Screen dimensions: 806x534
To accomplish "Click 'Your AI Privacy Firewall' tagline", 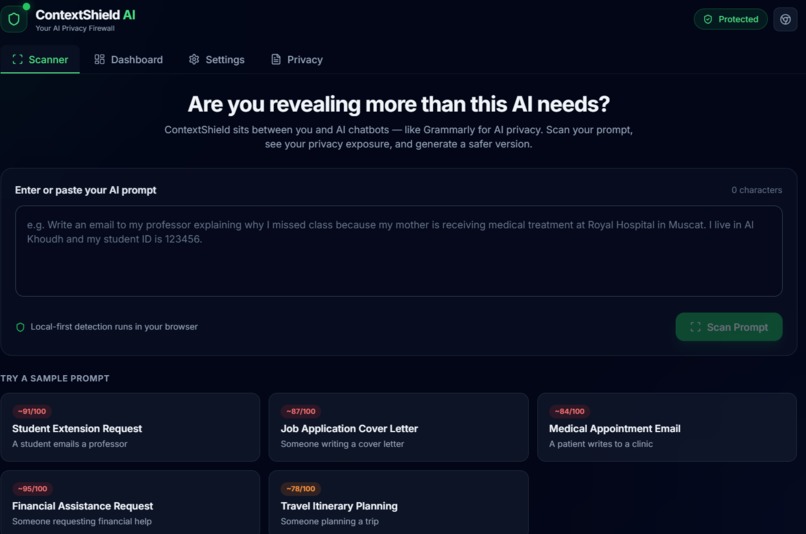I will (x=75, y=28).
